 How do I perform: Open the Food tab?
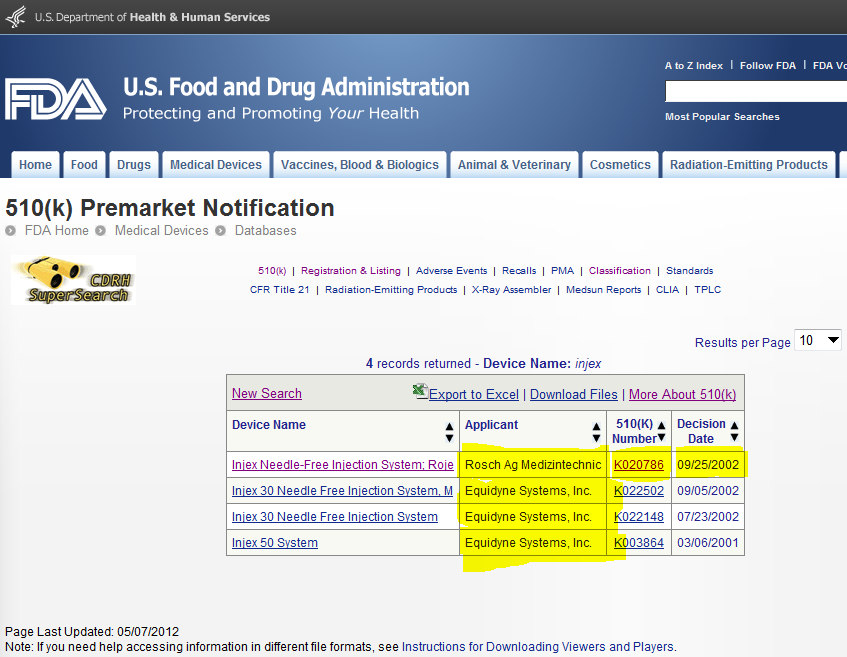tap(84, 165)
